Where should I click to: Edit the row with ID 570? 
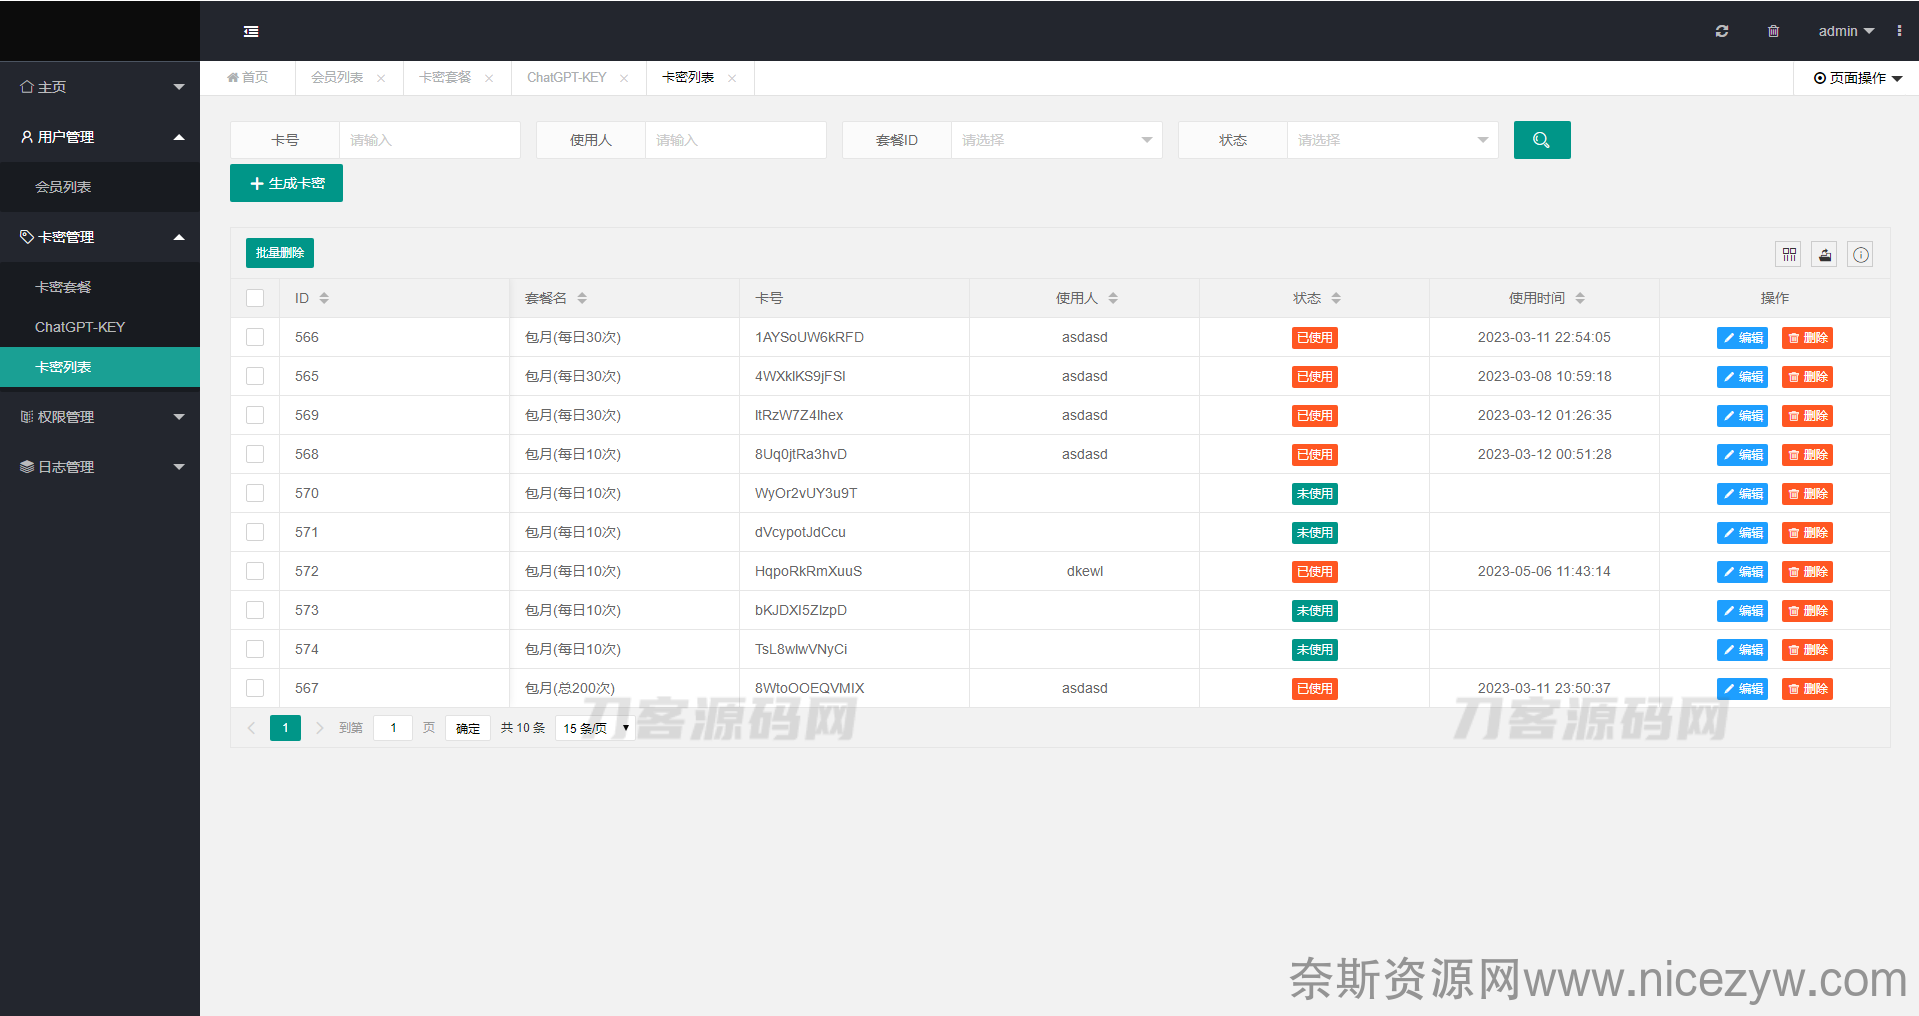1742,494
